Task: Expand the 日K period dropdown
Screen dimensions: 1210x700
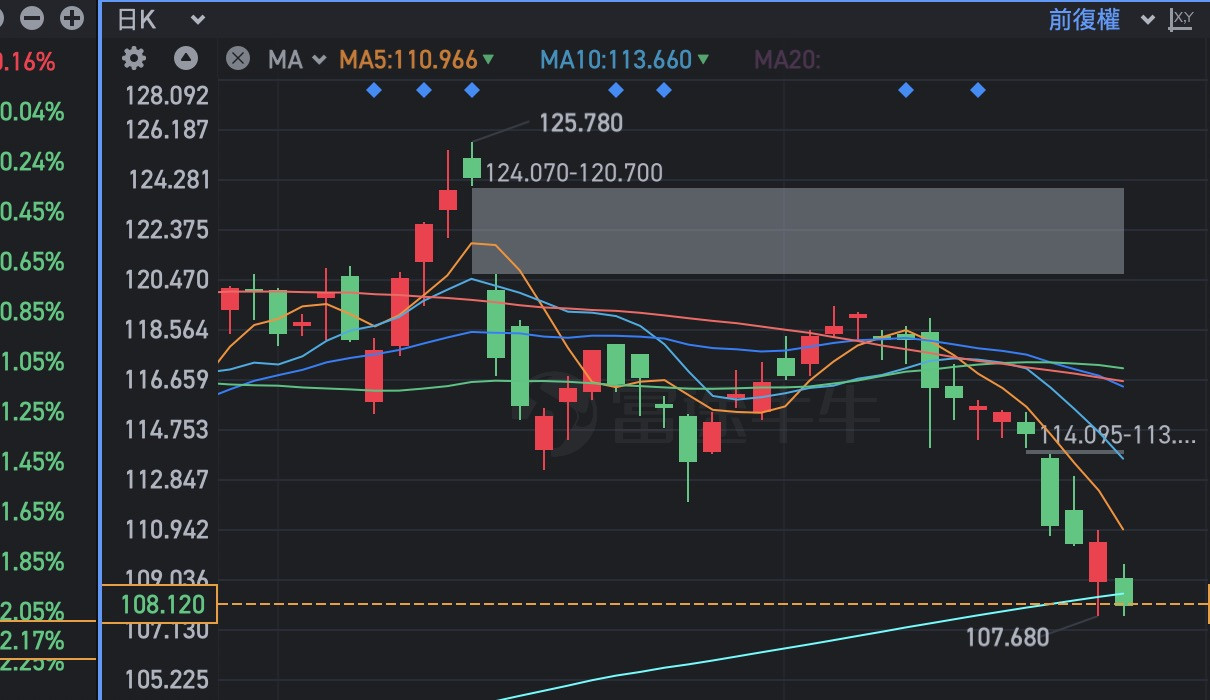Action: coord(160,19)
